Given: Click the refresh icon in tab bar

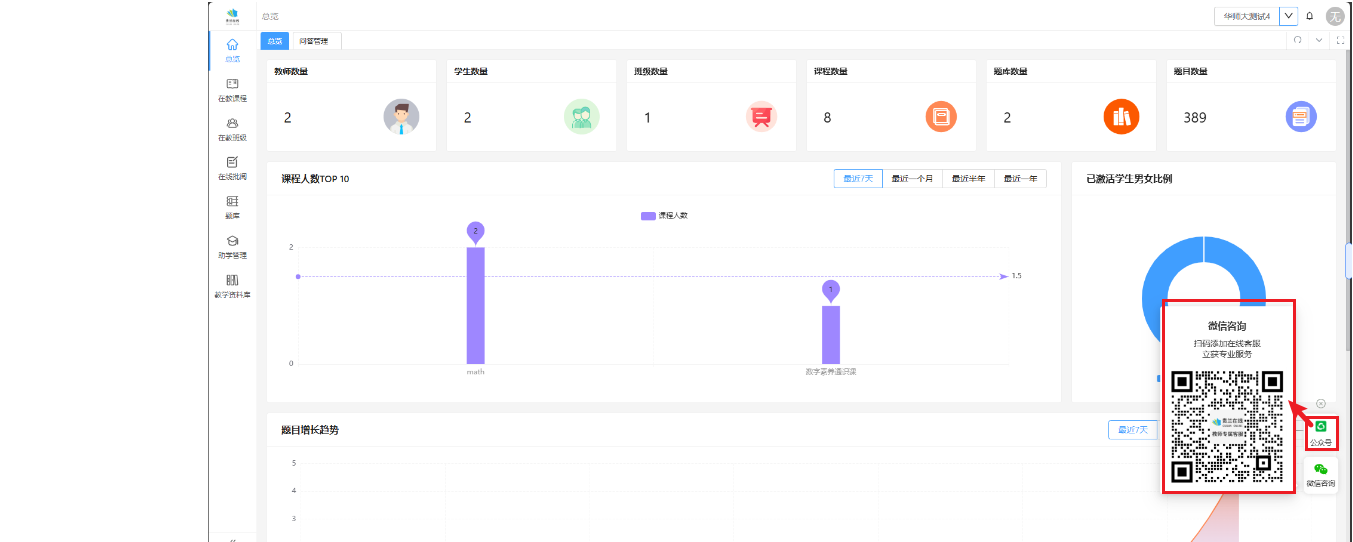Looking at the screenshot, I should pos(1298,41).
